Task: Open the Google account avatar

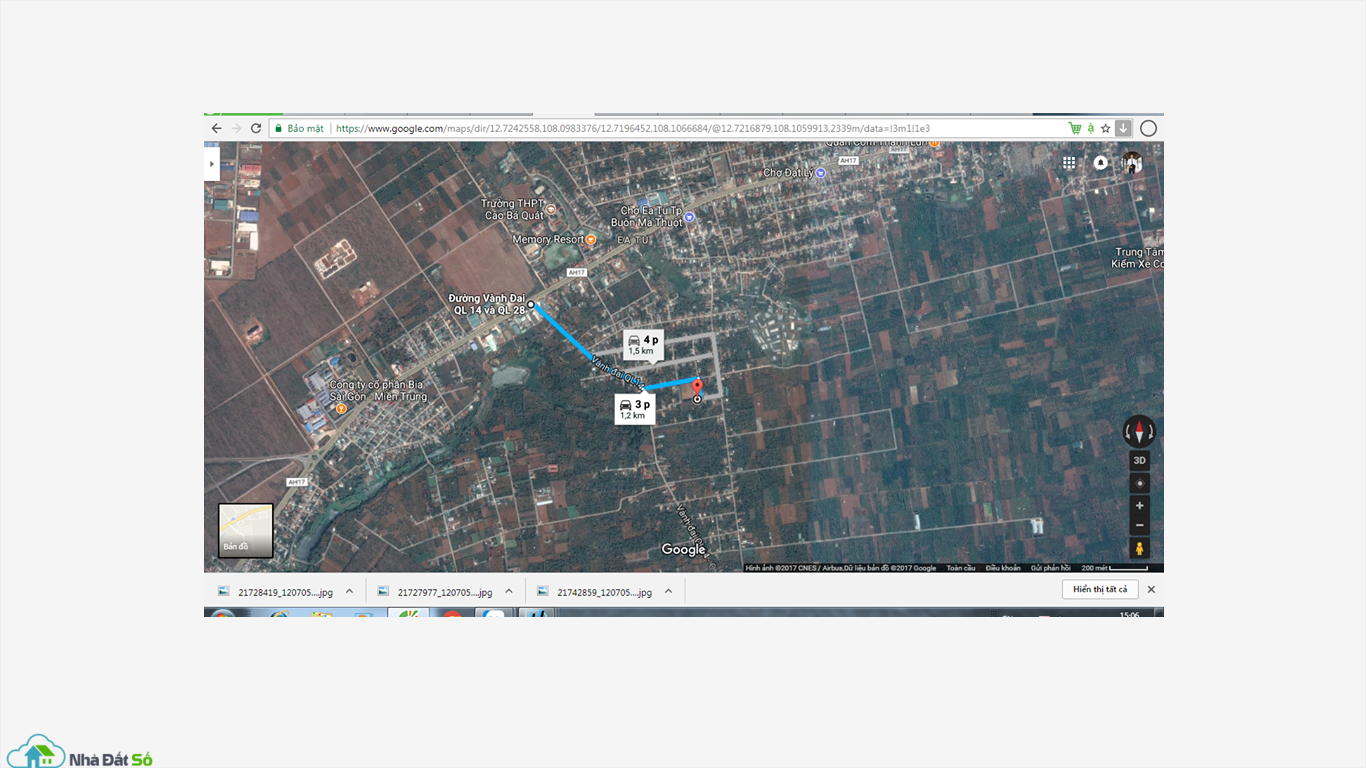Action: [x=1132, y=162]
